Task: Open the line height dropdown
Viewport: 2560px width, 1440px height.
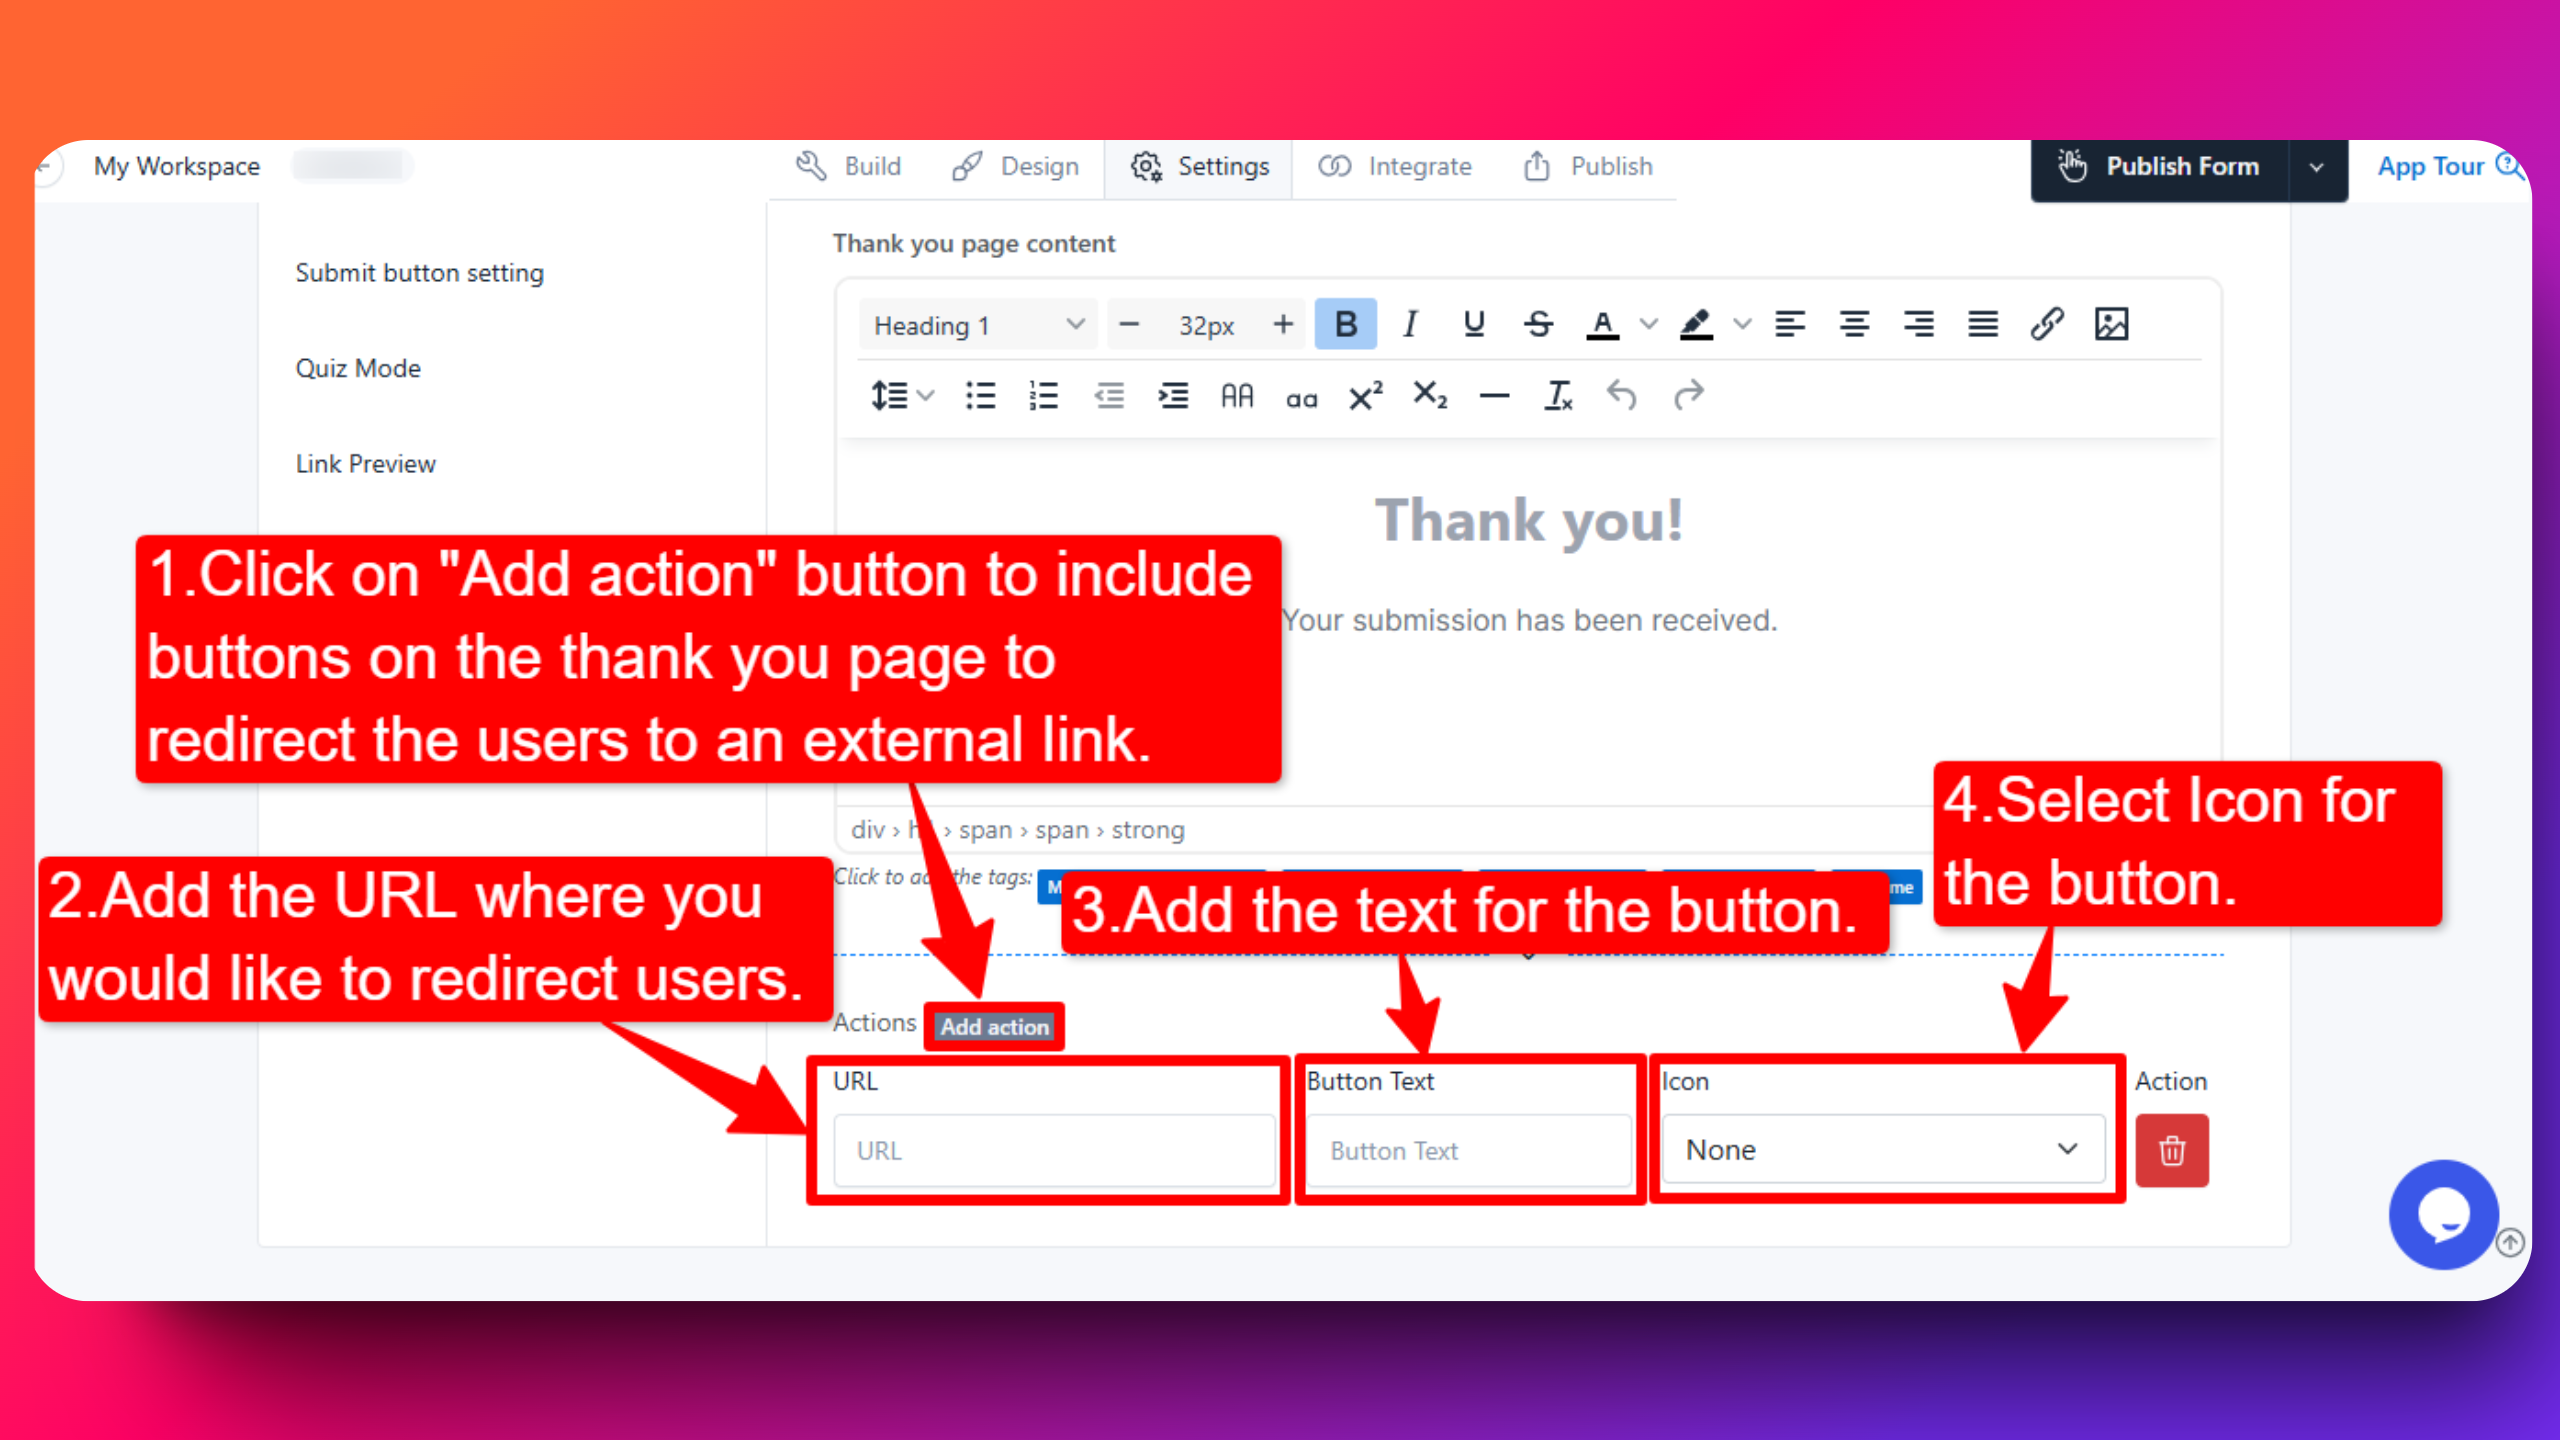Action: (902, 396)
